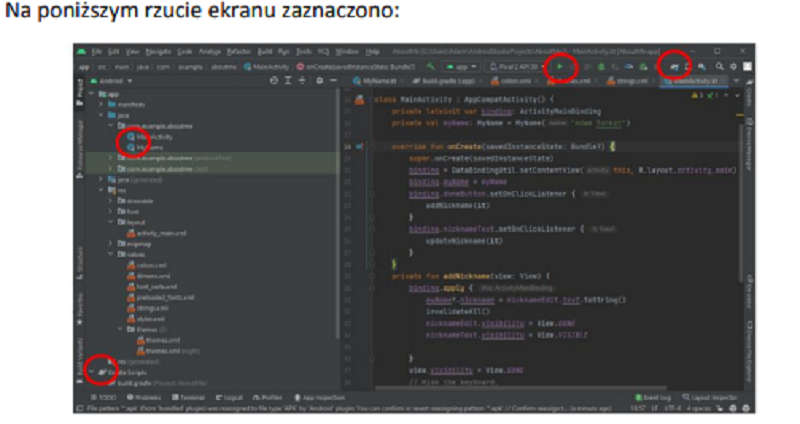This screenshot has width=800, height=424.
Task: Open the Terminal tool window
Action: (x=188, y=397)
